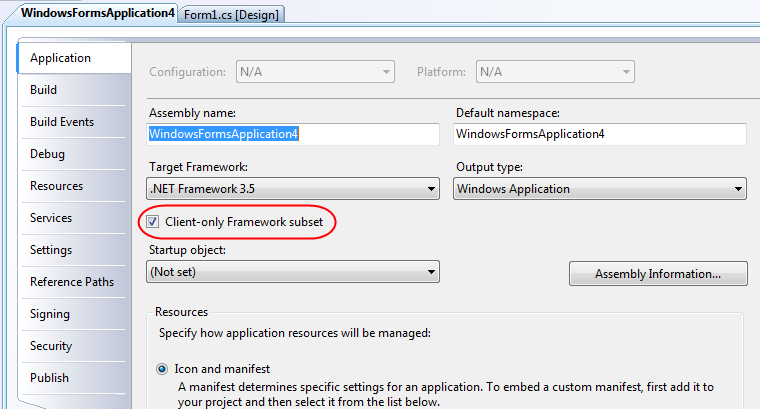This screenshot has height=409, width=760.
Task: Uncheck Client-only Framework subset checkbox
Action: point(153,222)
